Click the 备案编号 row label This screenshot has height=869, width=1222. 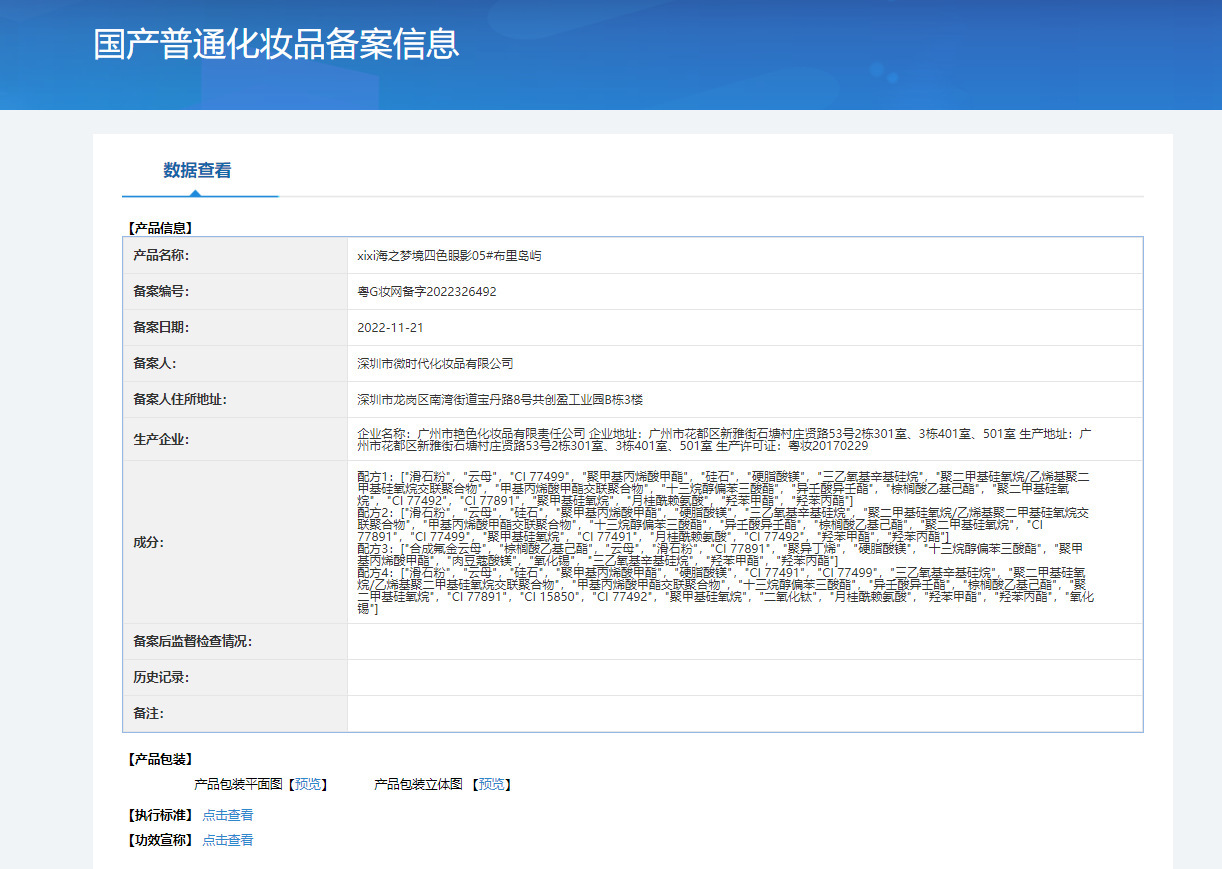161,291
